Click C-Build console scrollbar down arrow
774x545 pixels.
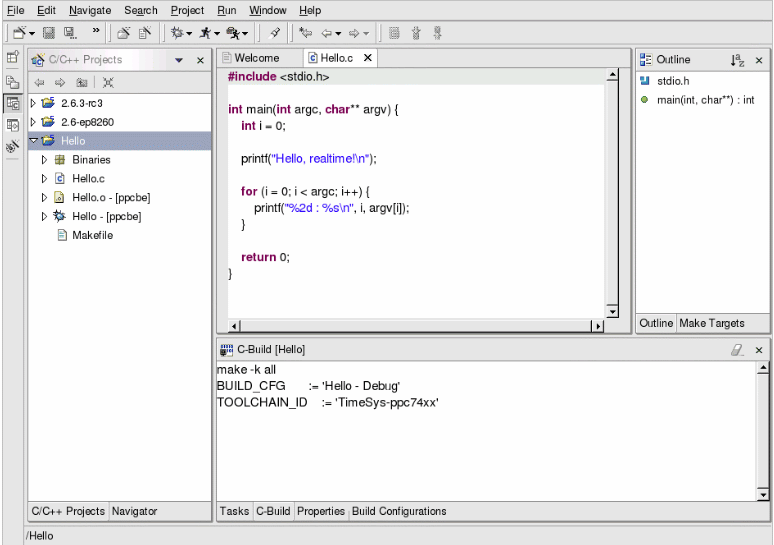(x=763, y=495)
